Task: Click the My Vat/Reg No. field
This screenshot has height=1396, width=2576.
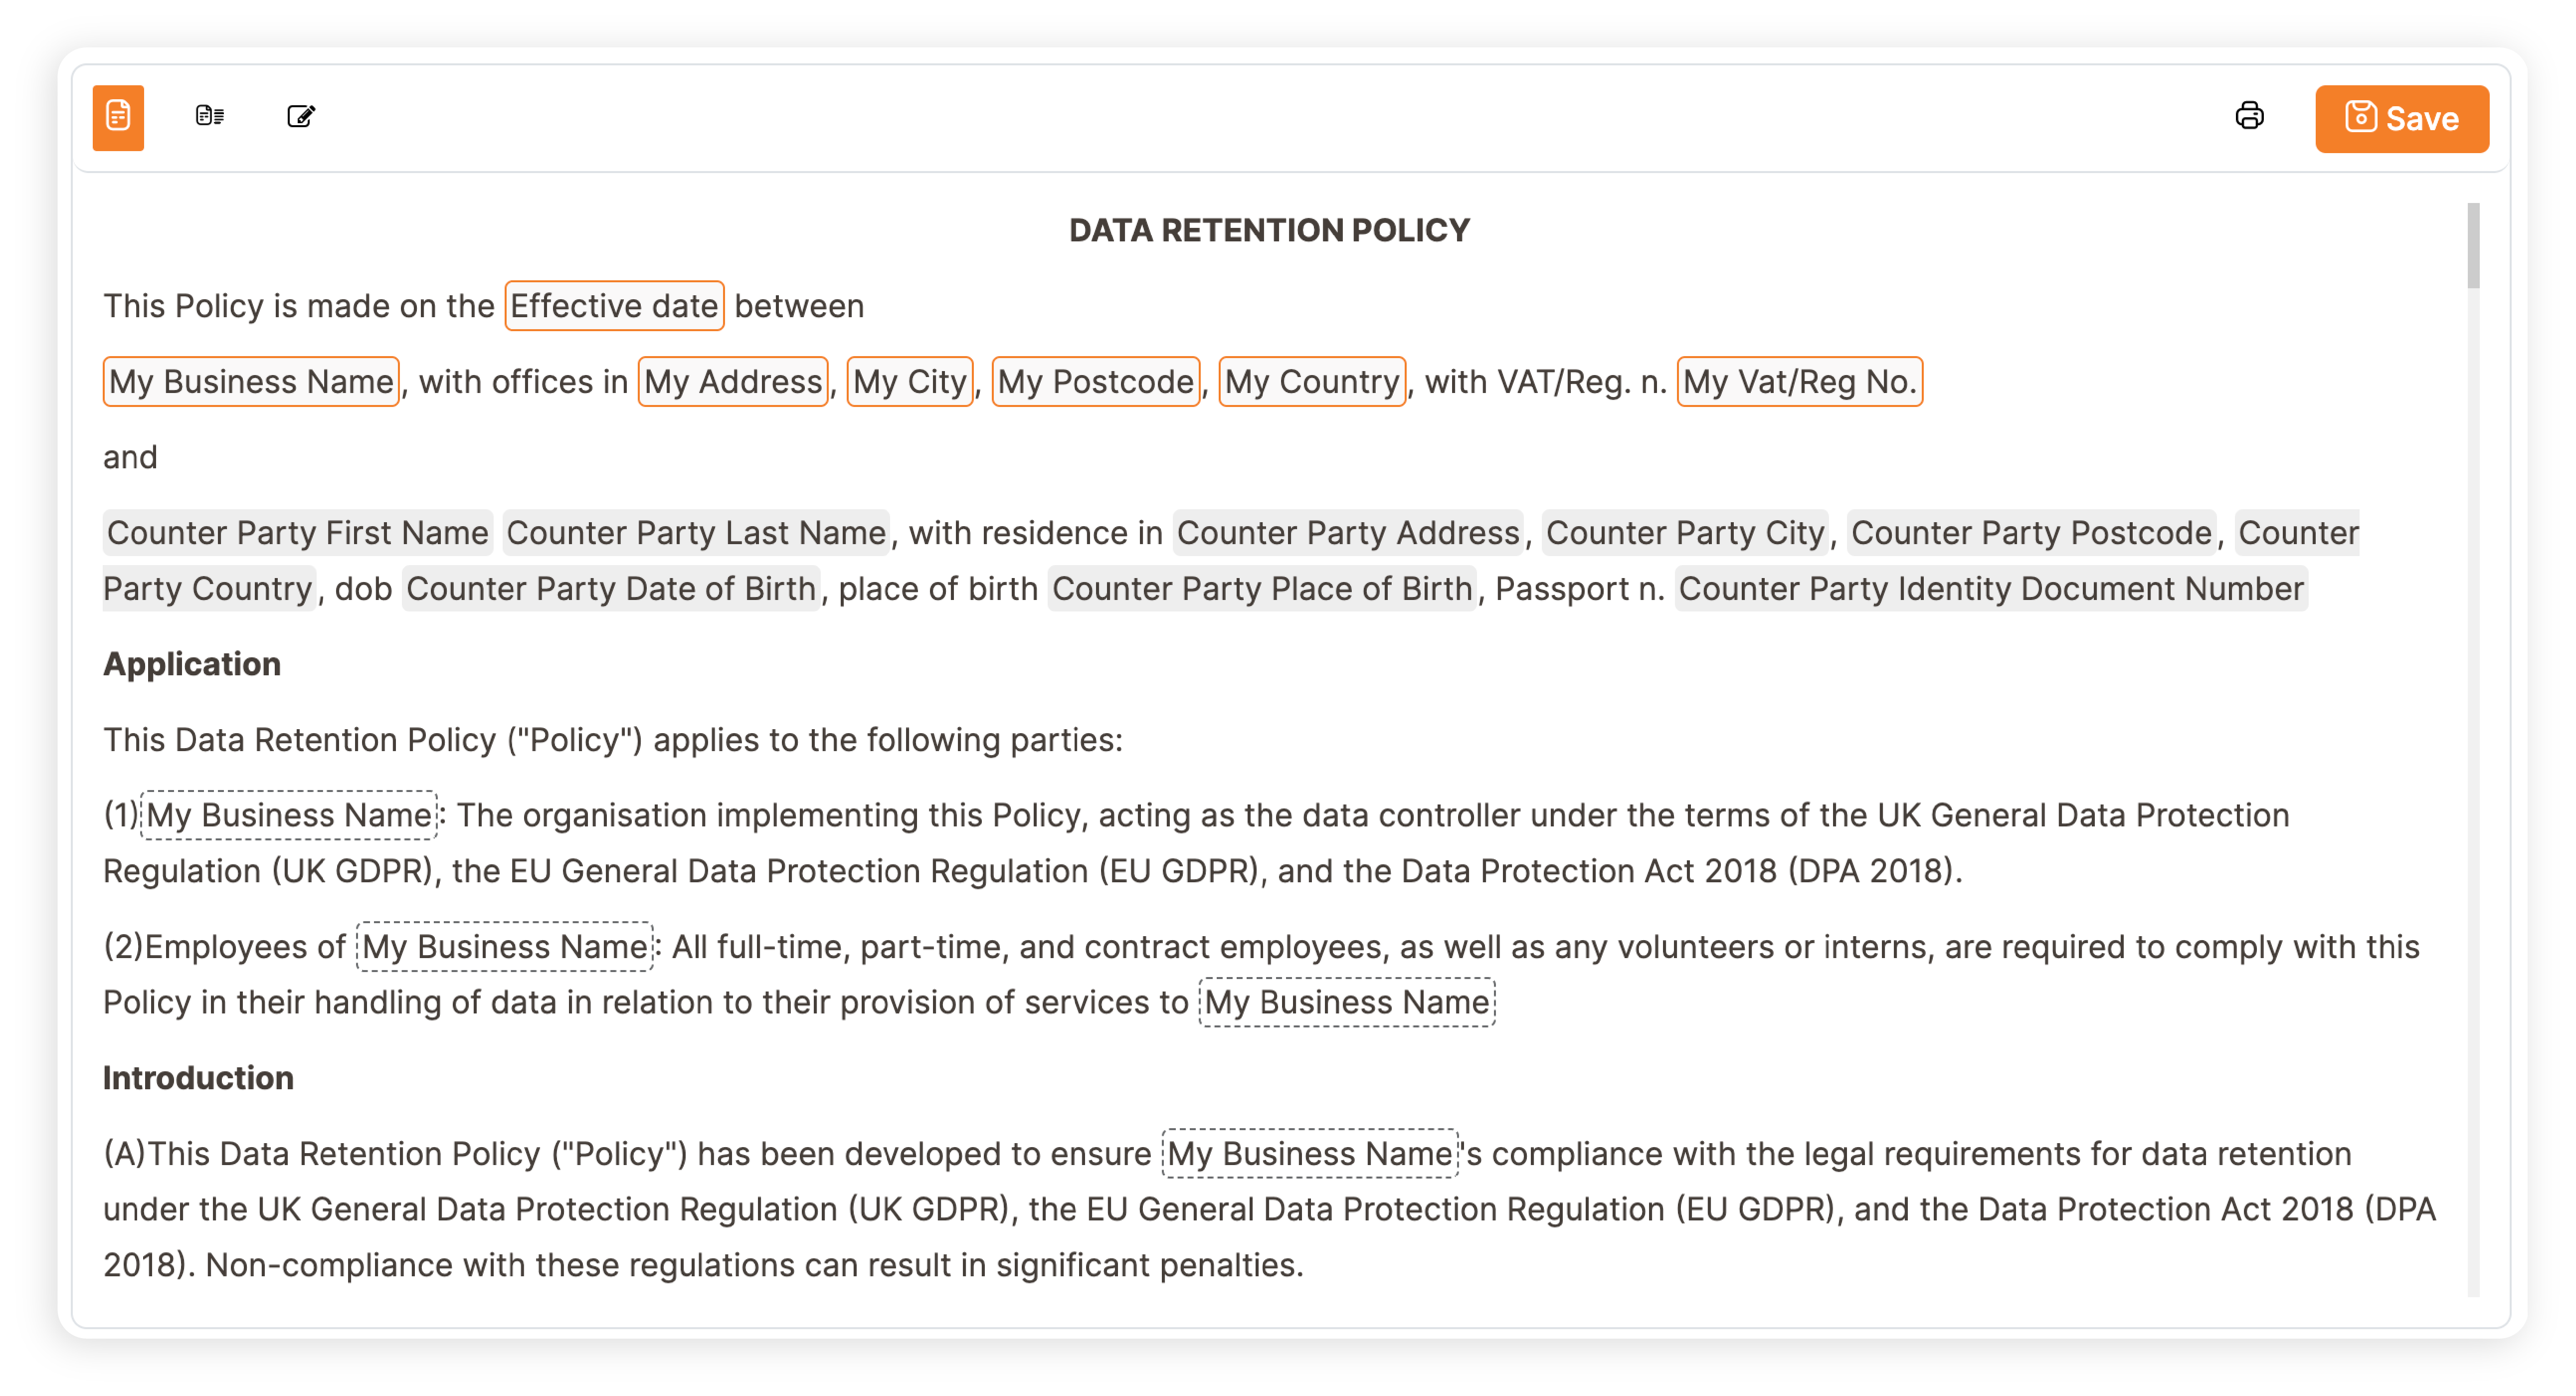Action: [x=1798, y=382]
